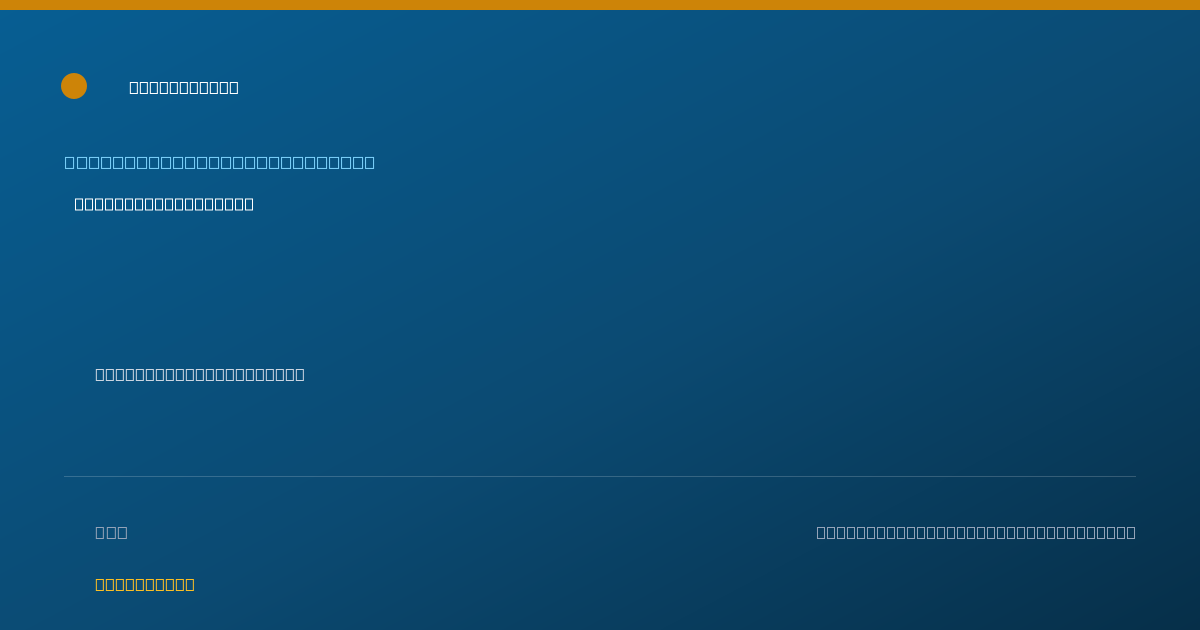Screen dimensions: 1200x630
Task: Click the bold white subtitle under the headline
Action: (x=164, y=204)
